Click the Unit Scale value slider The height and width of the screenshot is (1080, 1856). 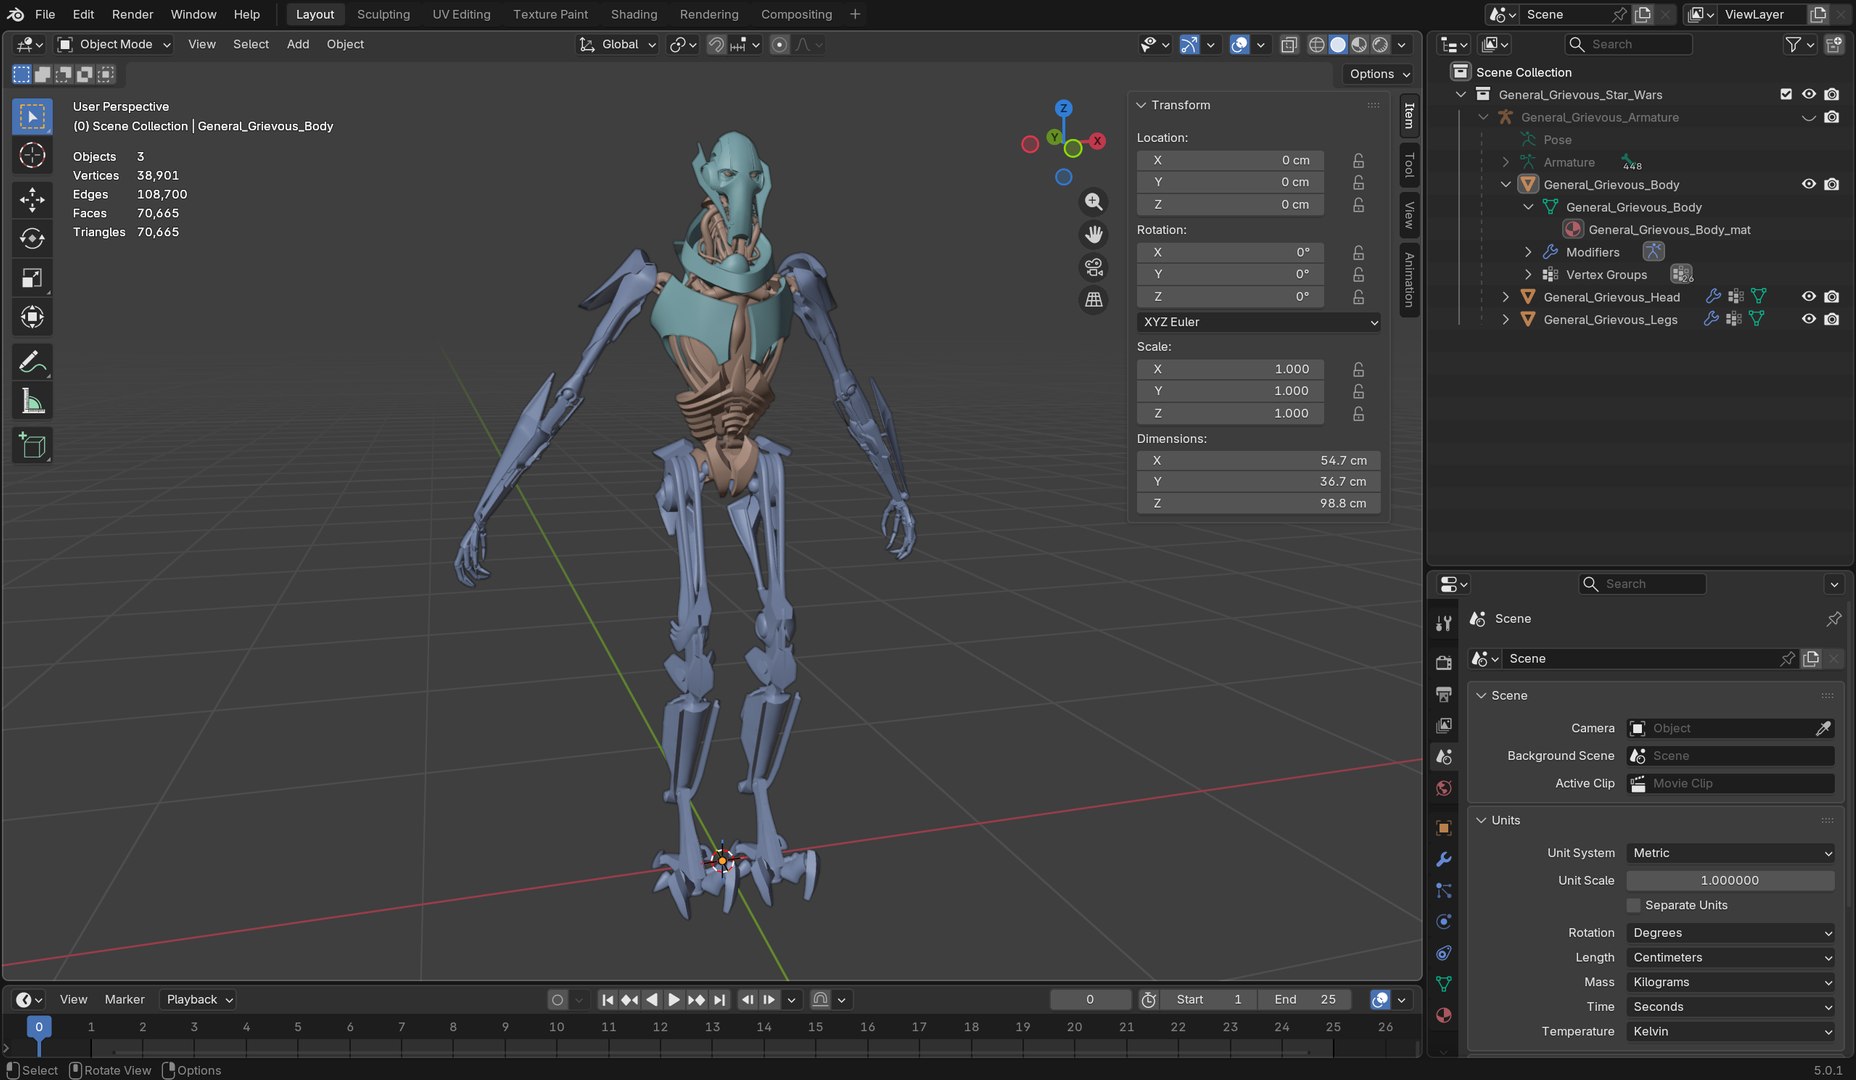tap(1730, 881)
